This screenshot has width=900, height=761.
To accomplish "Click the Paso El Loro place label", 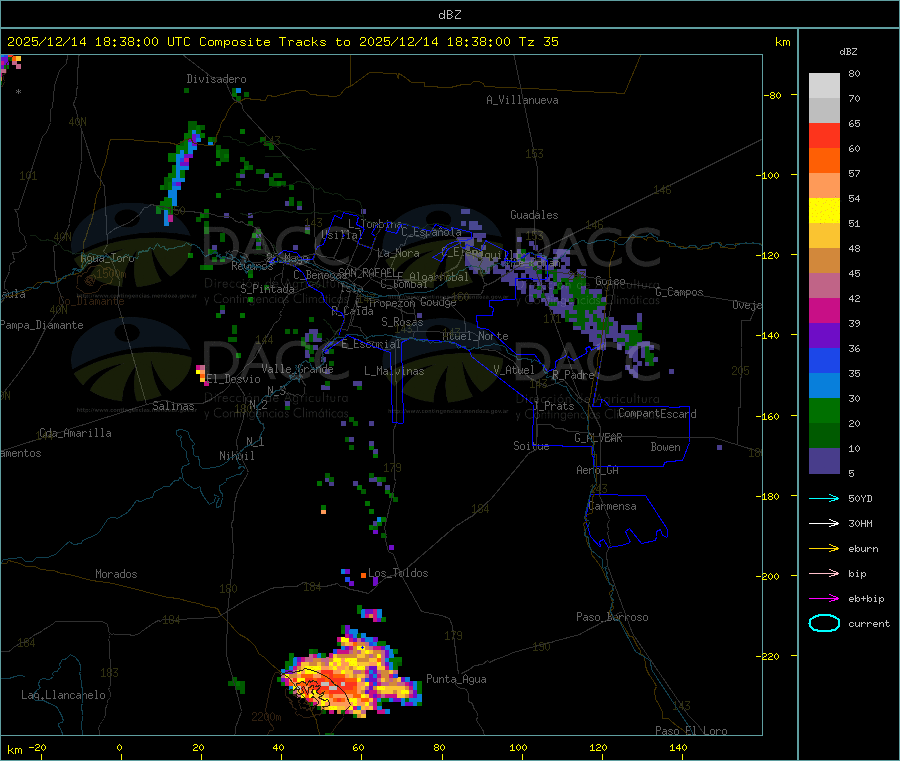I will (692, 731).
